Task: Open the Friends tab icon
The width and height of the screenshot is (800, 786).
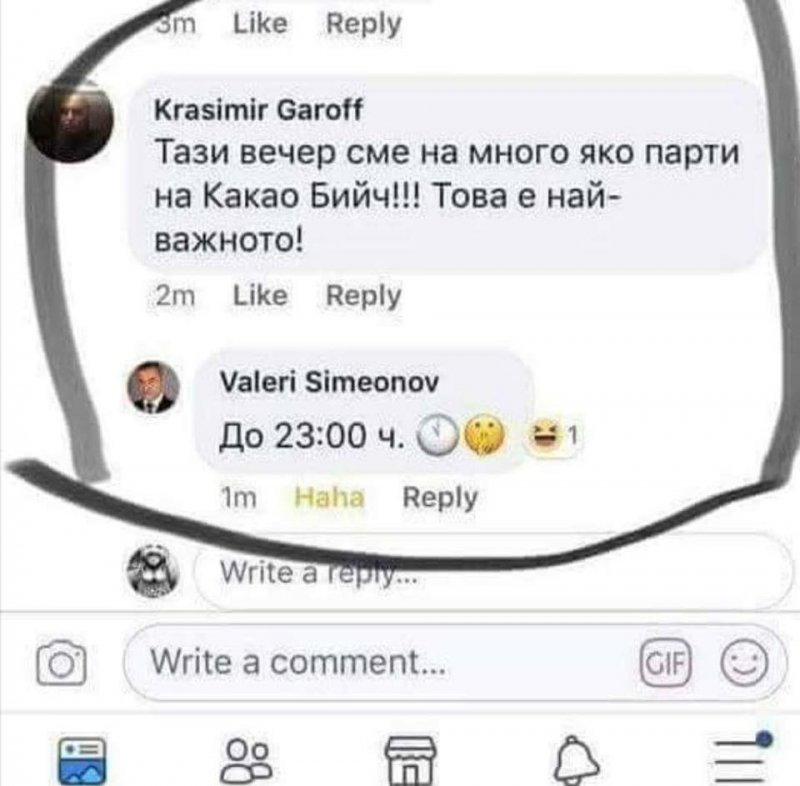Action: (246, 761)
